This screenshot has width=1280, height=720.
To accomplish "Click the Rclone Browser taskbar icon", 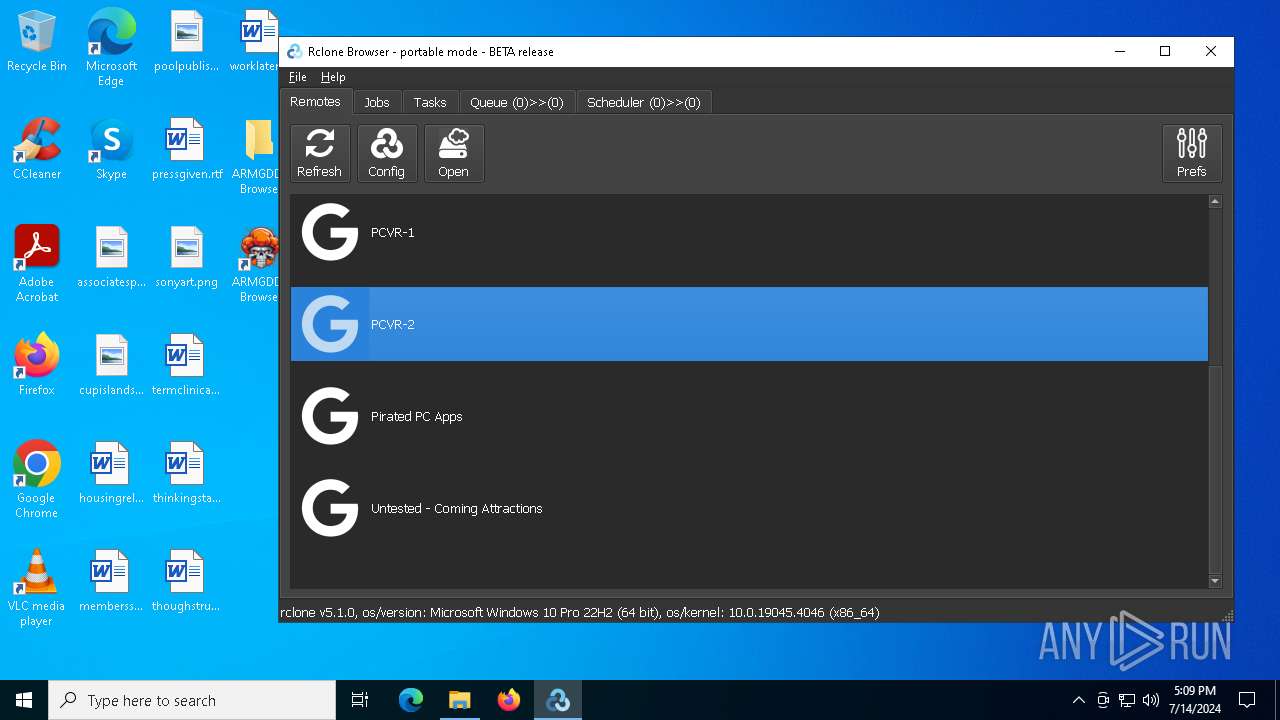I will point(558,700).
